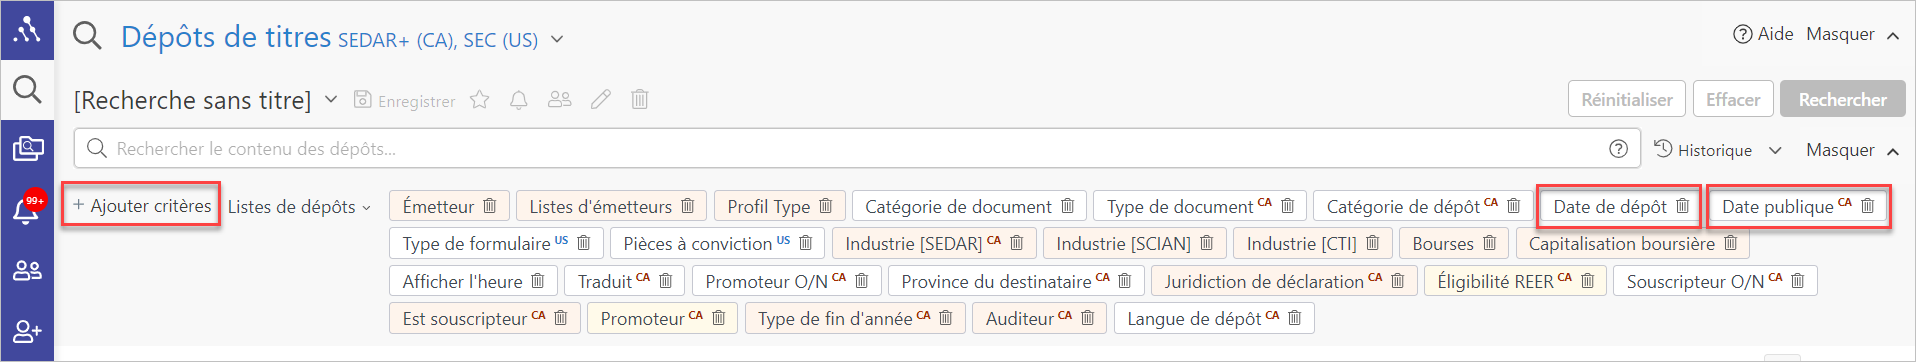Share the search via people icon
Image resolution: width=1916 pixels, height=362 pixels.
560,100
